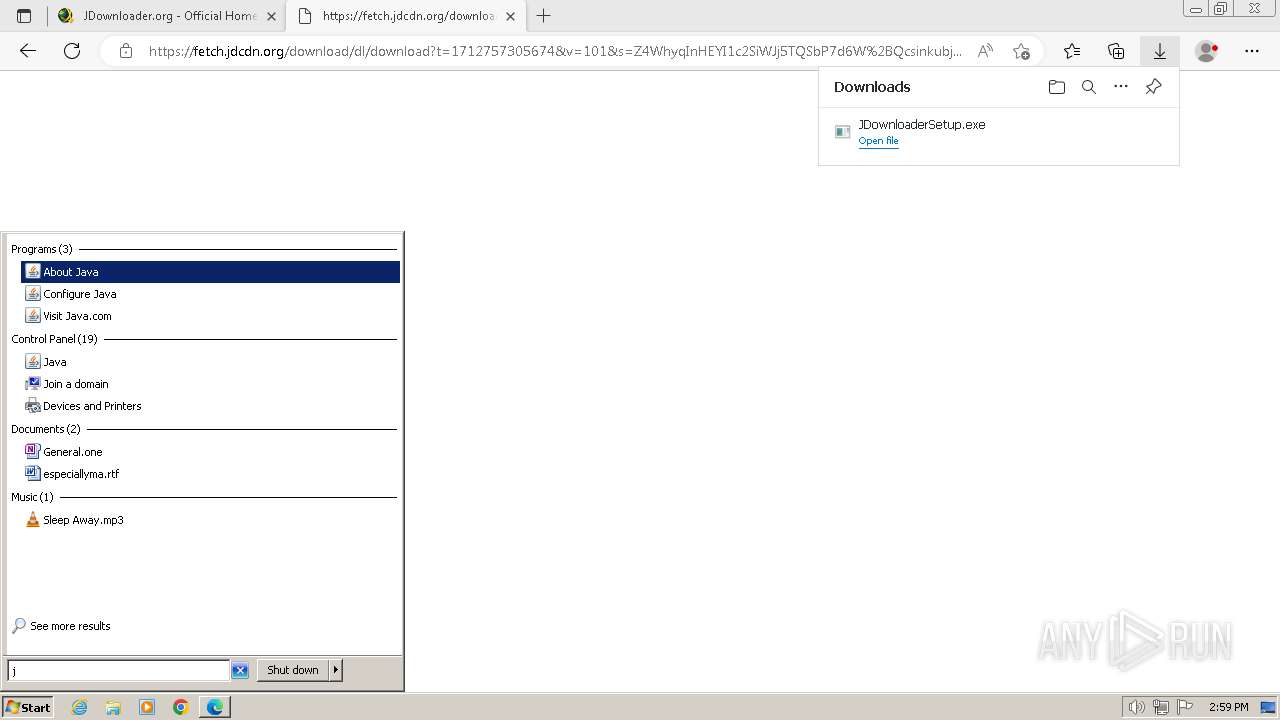Clear the search box with X icon
The image size is (1280, 720).
240,670
